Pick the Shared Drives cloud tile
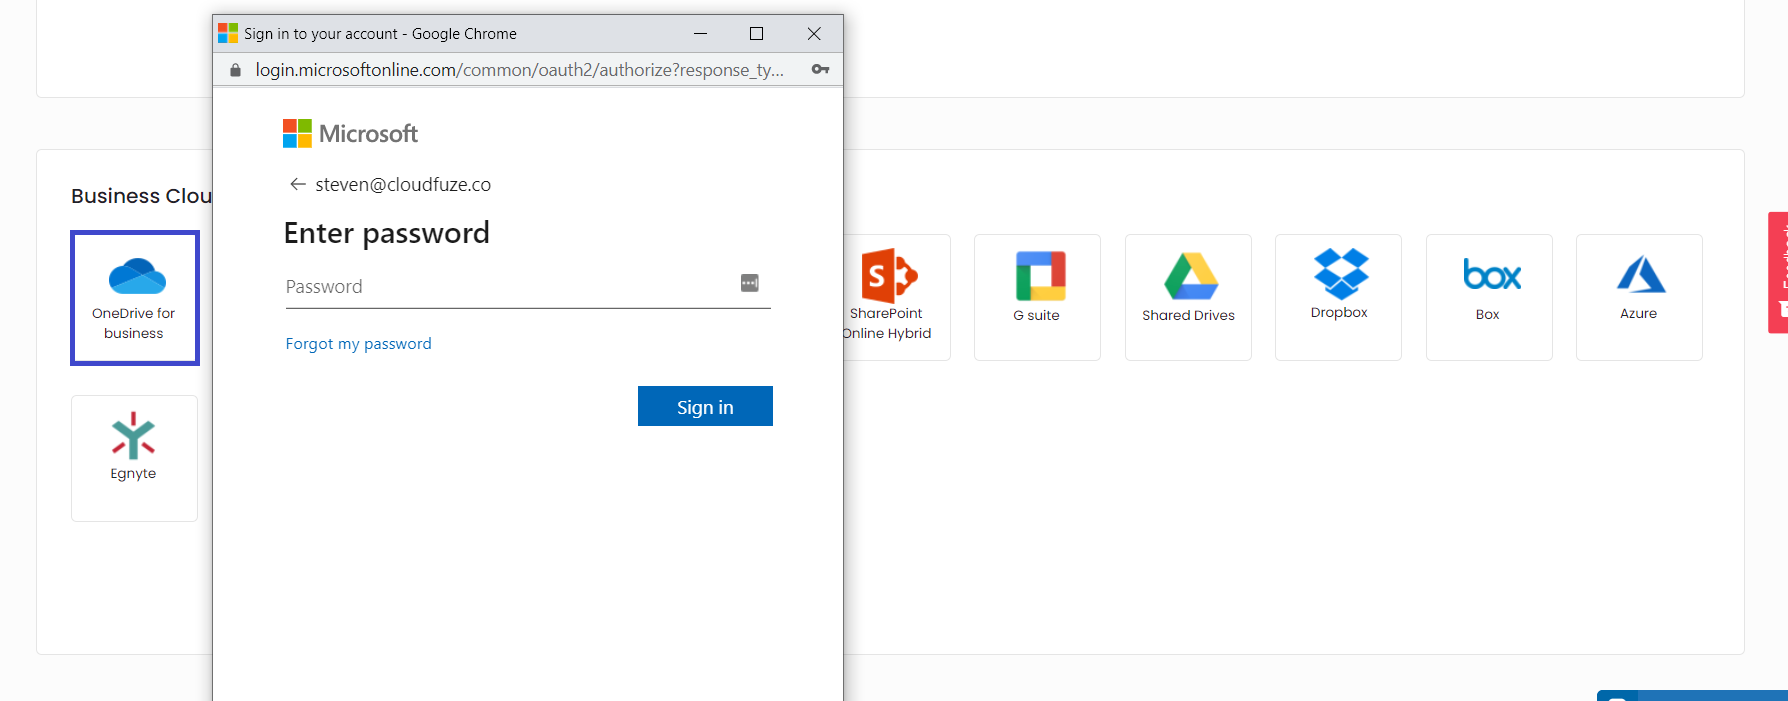Viewport: 1788px width, 701px height. tap(1188, 297)
